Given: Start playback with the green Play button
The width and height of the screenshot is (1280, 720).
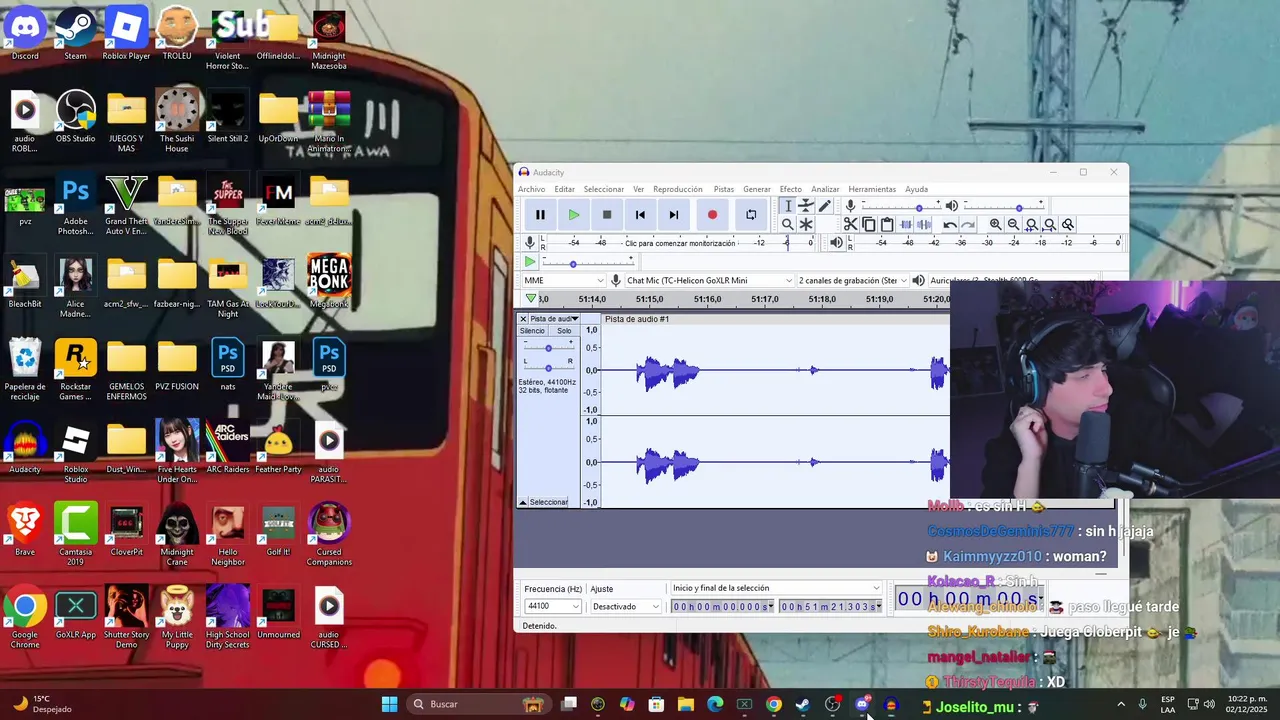Looking at the screenshot, I should point(573,215).
